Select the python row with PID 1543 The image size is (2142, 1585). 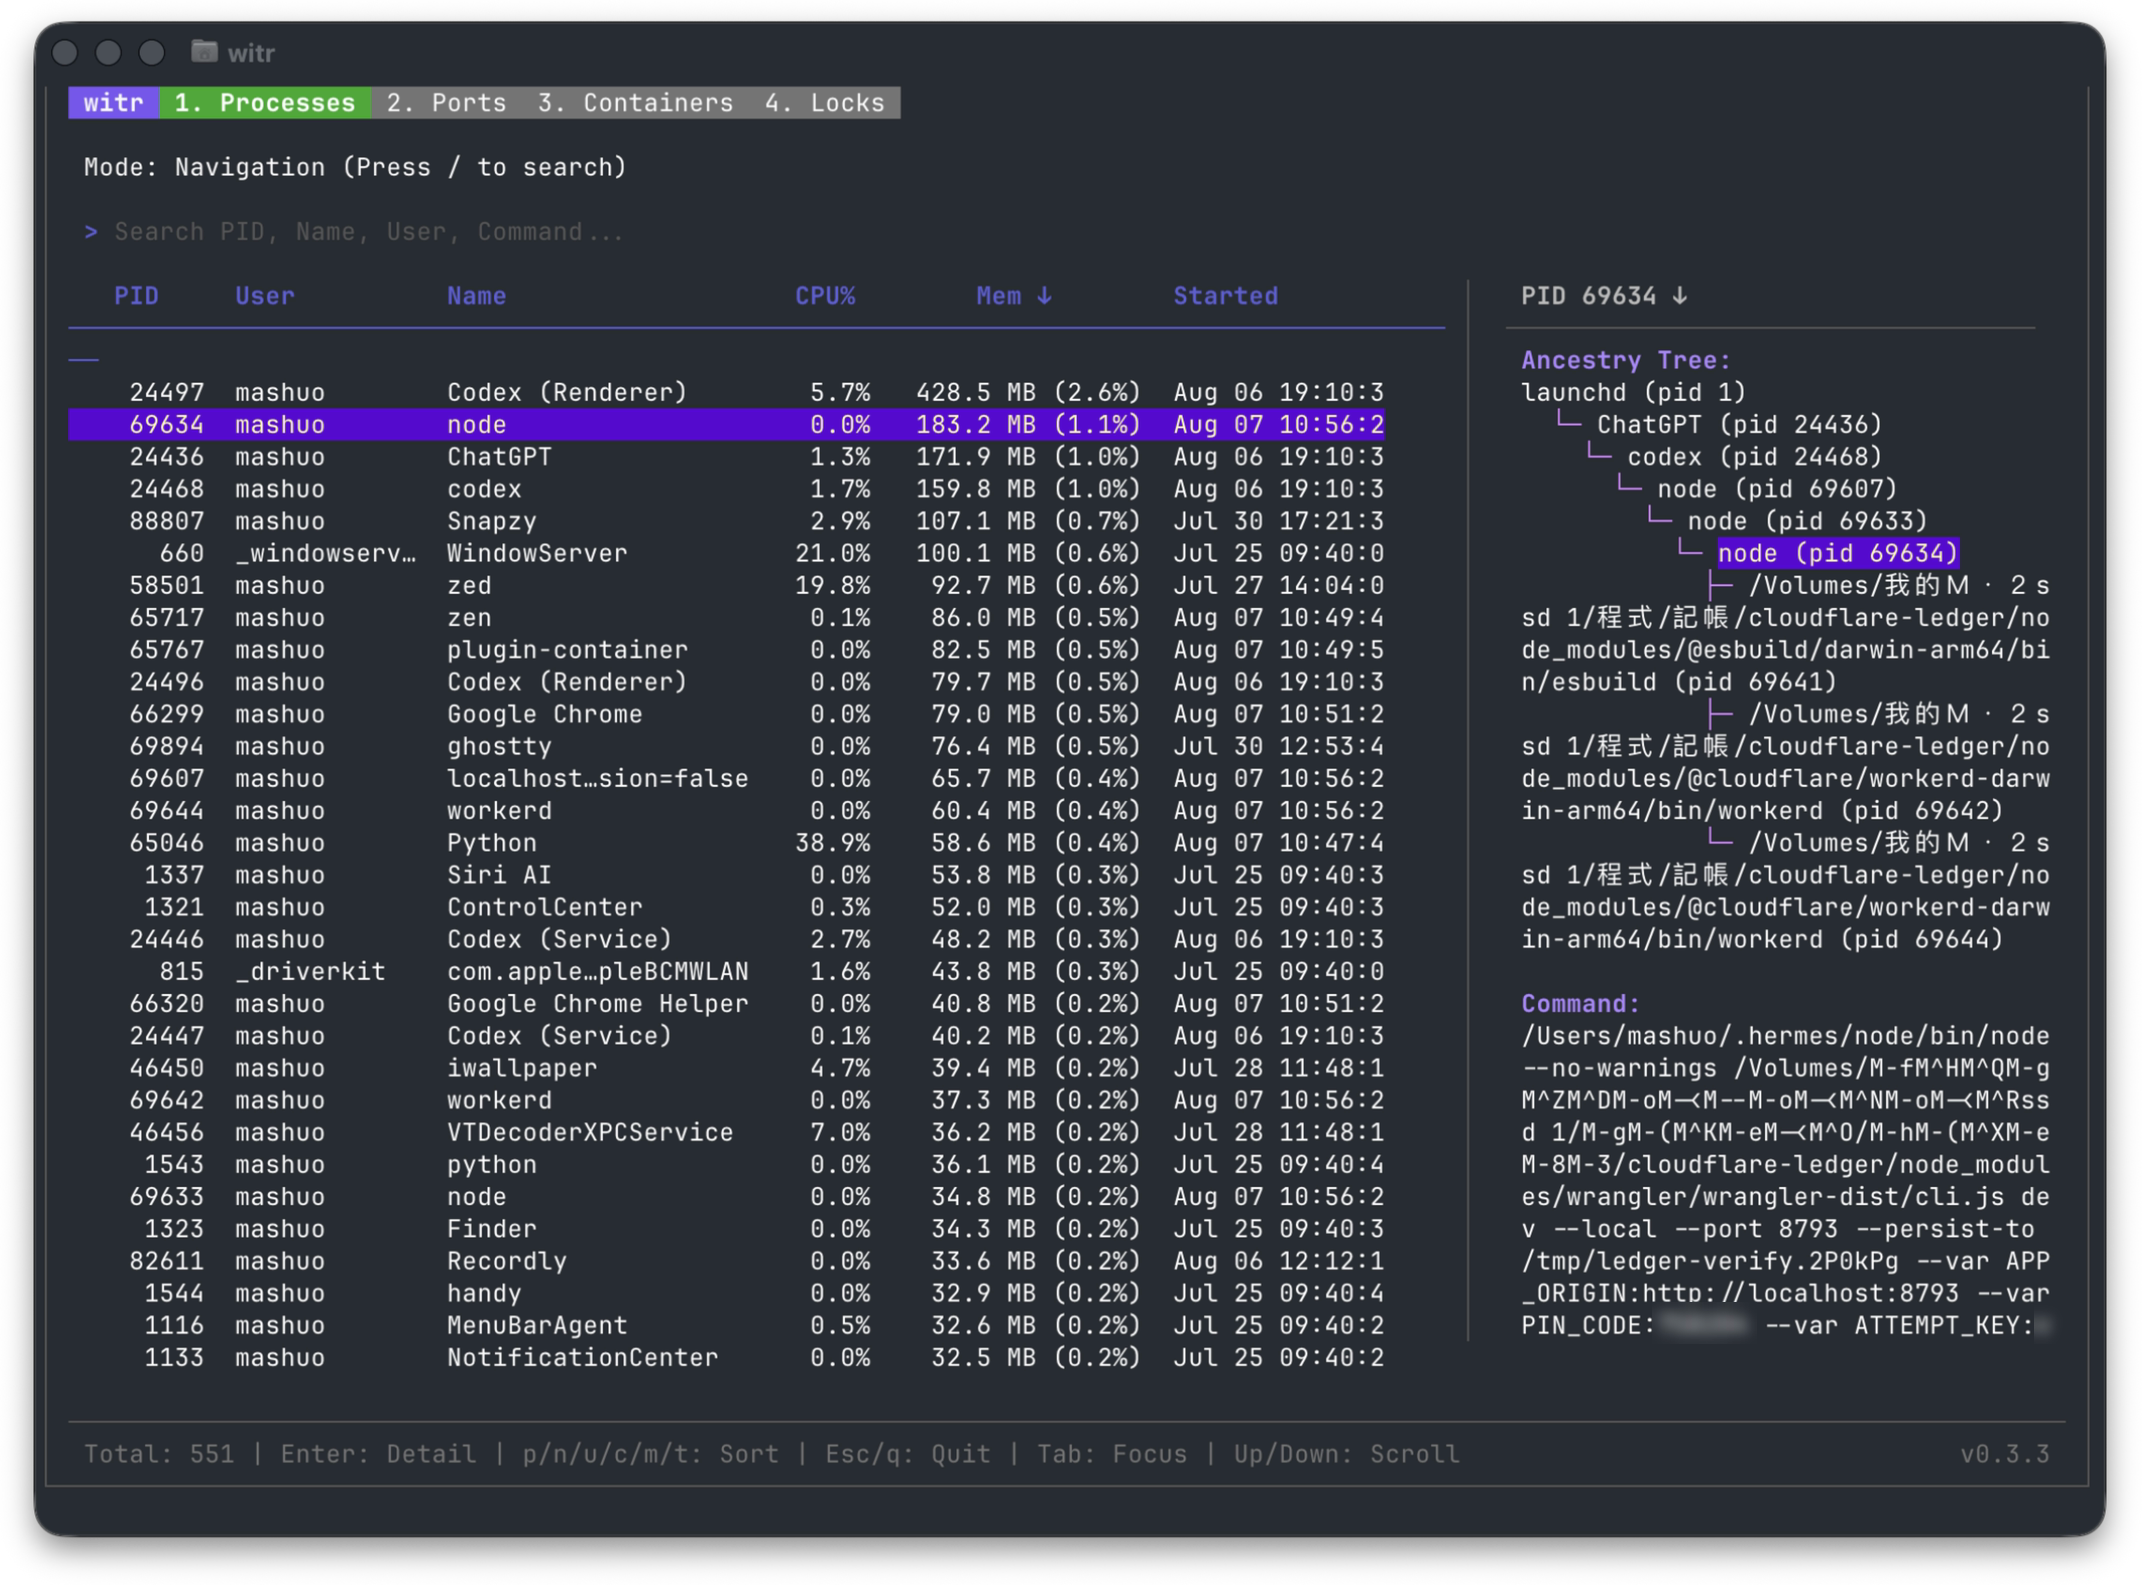[x=726, y=1165]
